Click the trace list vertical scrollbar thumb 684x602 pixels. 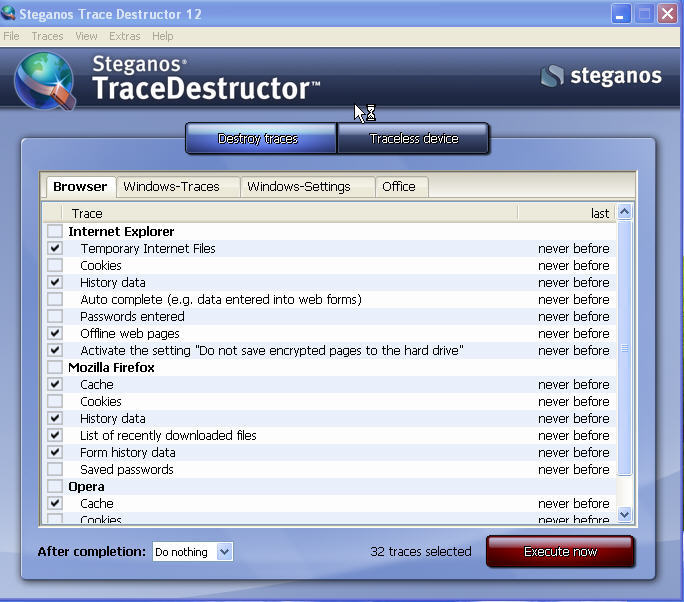624,348
